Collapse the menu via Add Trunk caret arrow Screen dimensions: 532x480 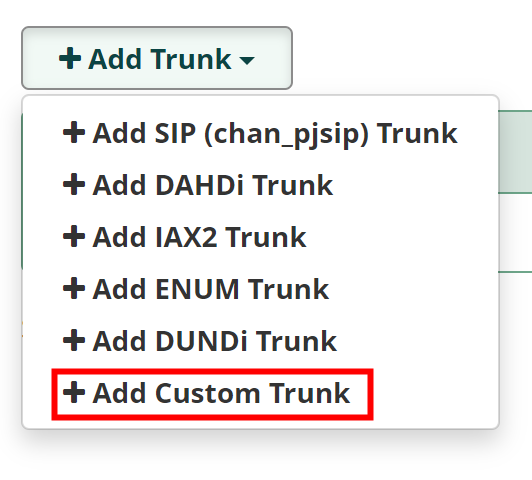point(247,61)
